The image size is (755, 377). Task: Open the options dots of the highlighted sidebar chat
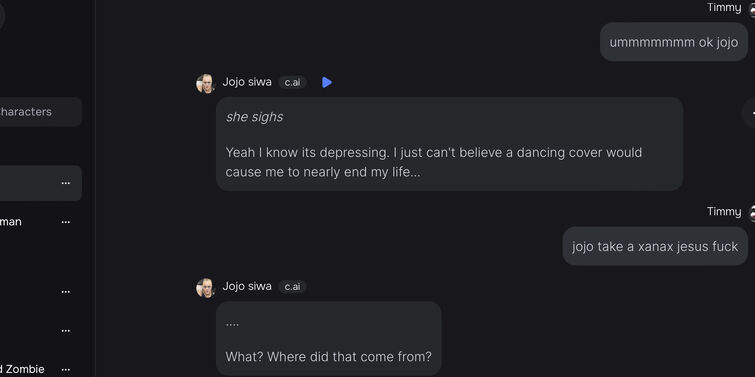[x=65, y=183]
